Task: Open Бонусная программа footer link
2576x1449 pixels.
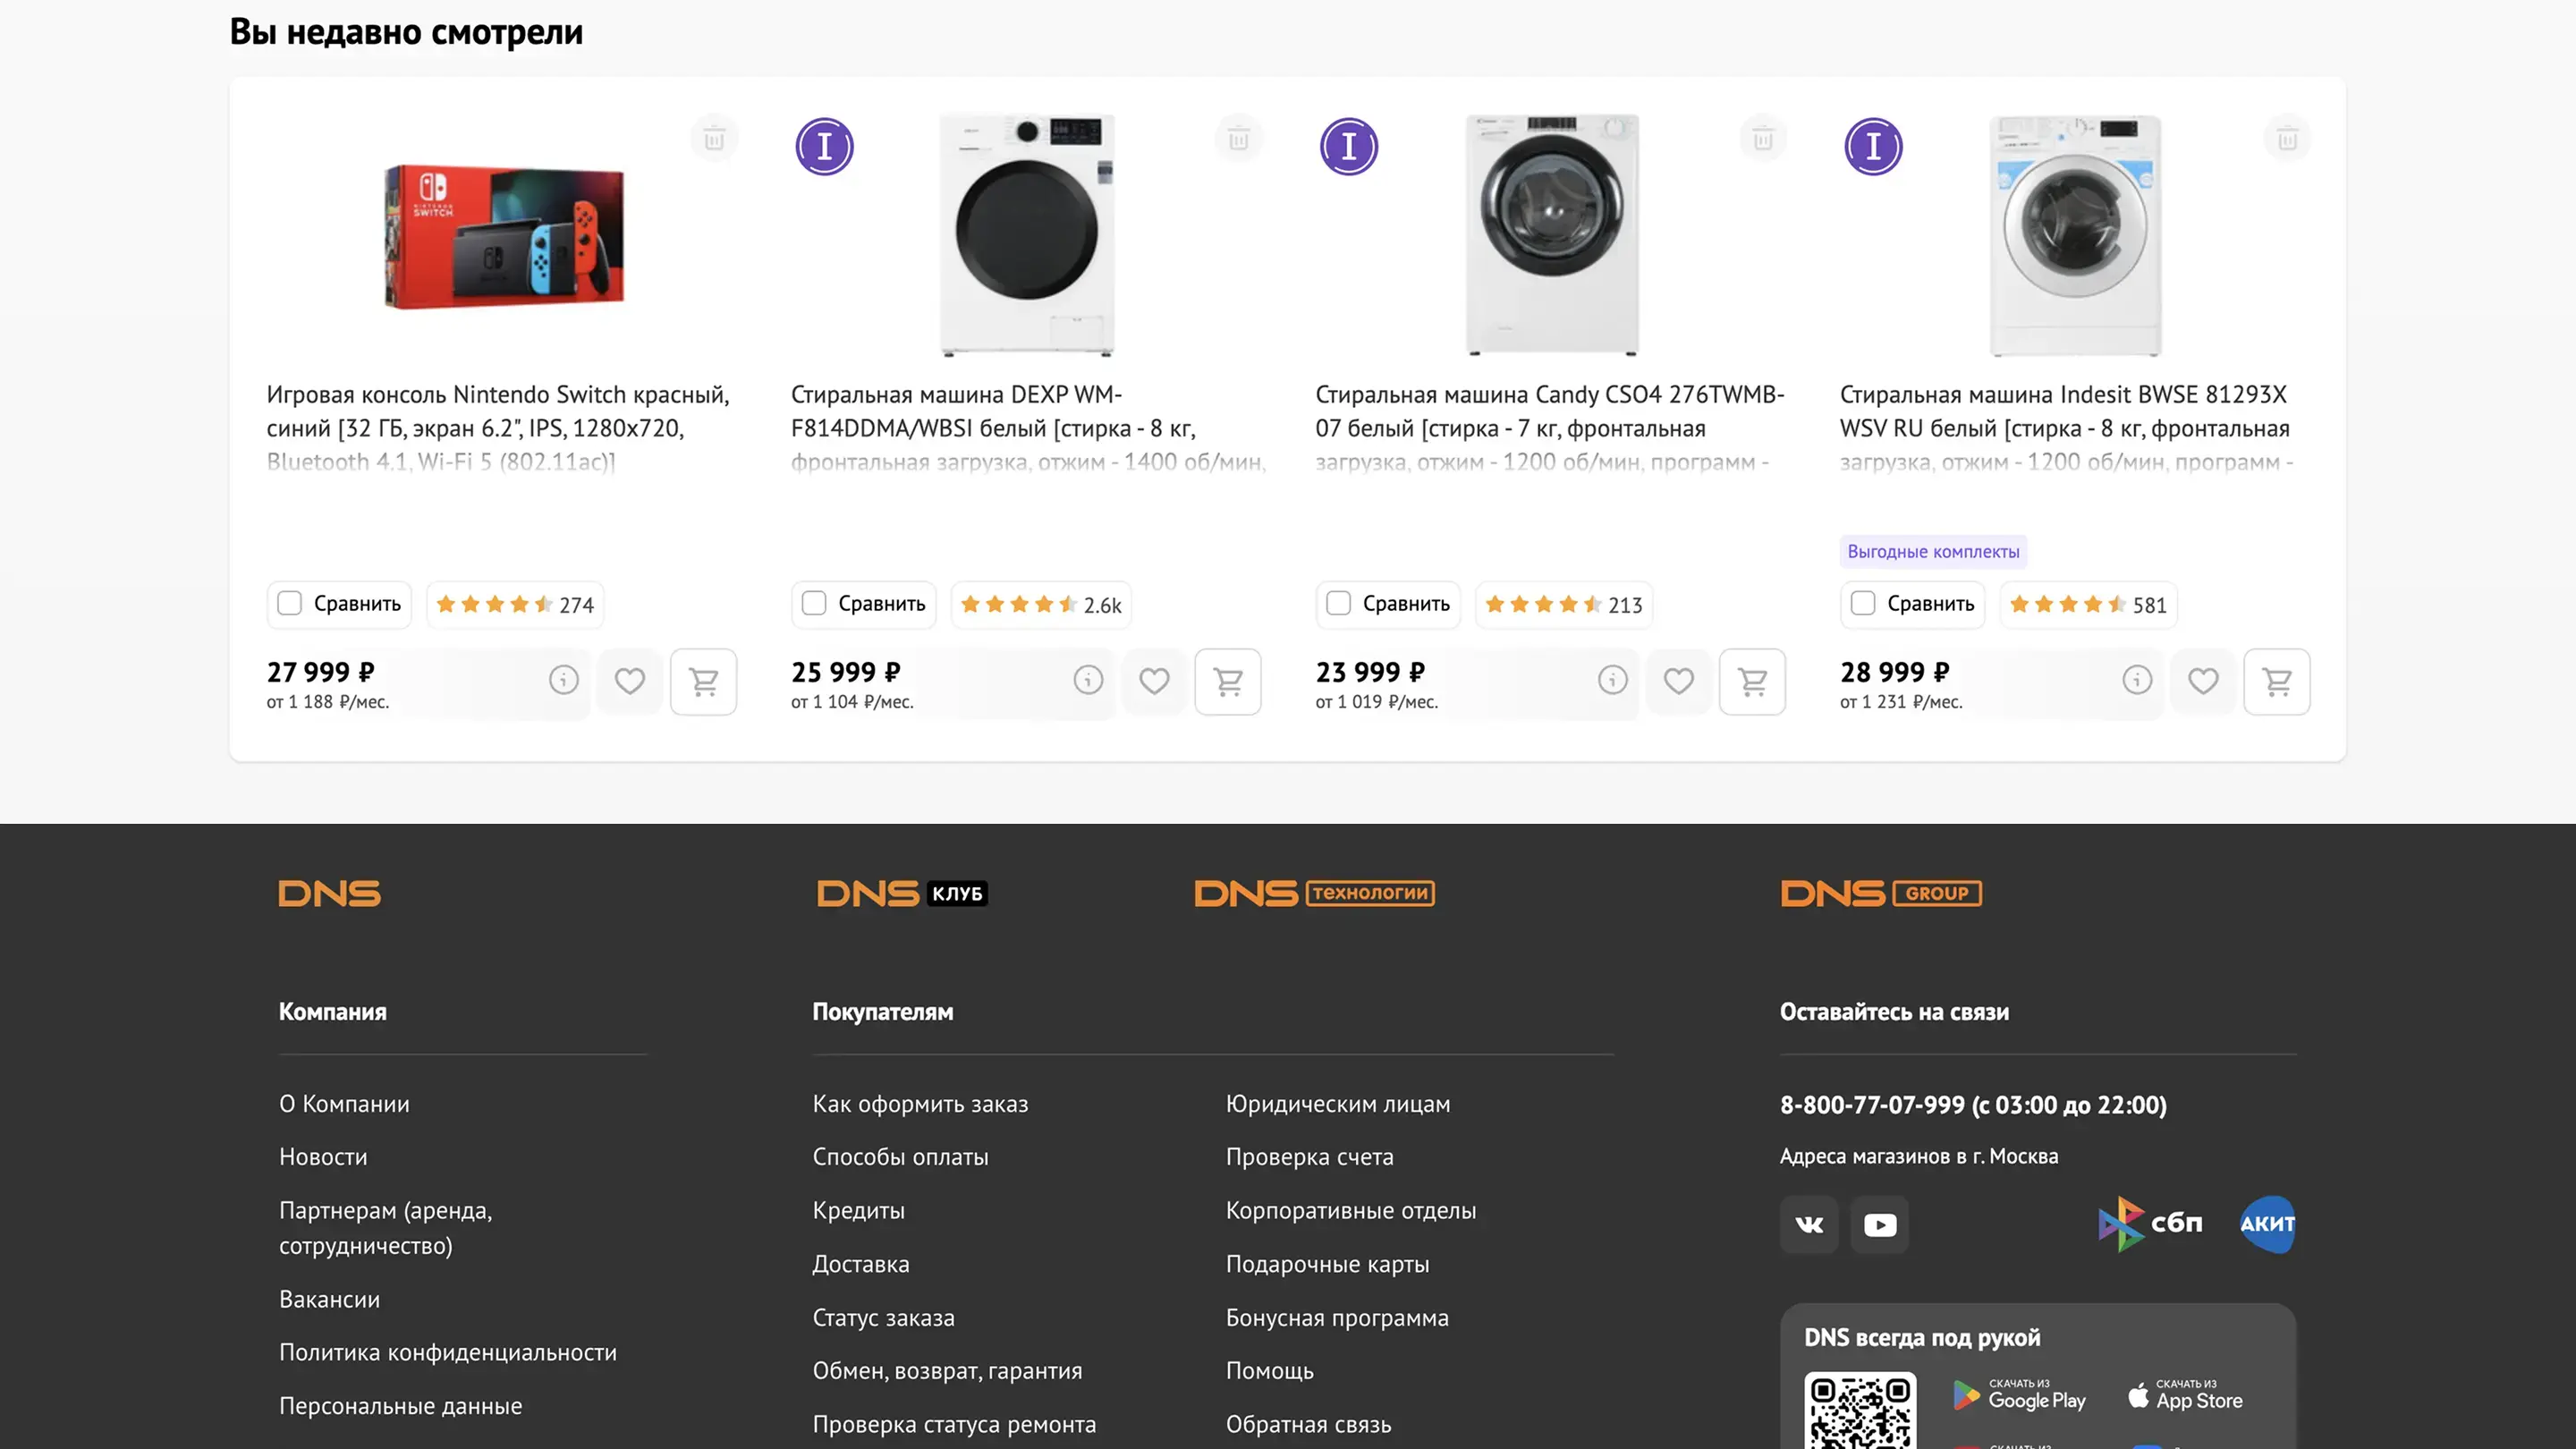Action: click(1337, 1318)
